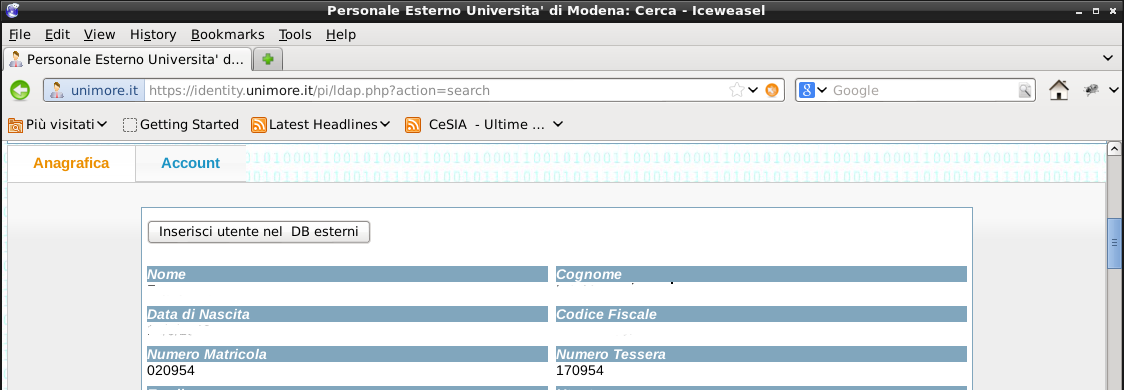Image resolution: width=1124 pixels, height=390 pixels.
Task: Click the Cognome field header
Action: [761, 274]
